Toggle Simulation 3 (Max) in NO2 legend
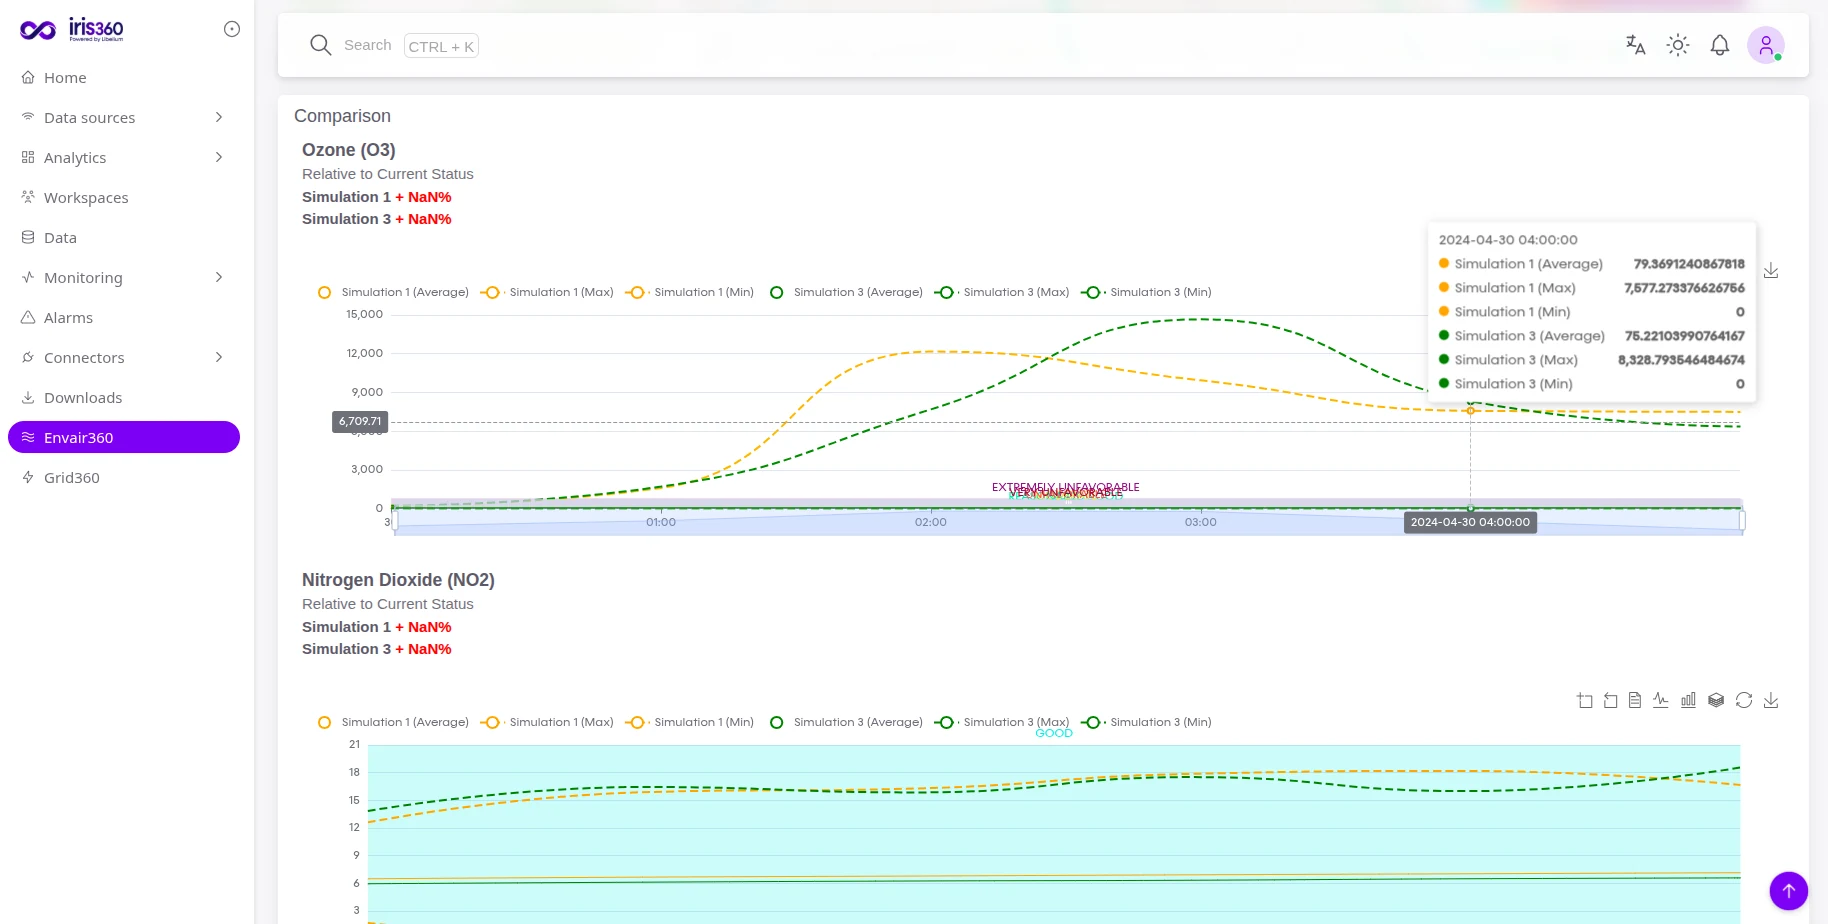This screenshot has width=1828, height=924. click(1002, 722)
